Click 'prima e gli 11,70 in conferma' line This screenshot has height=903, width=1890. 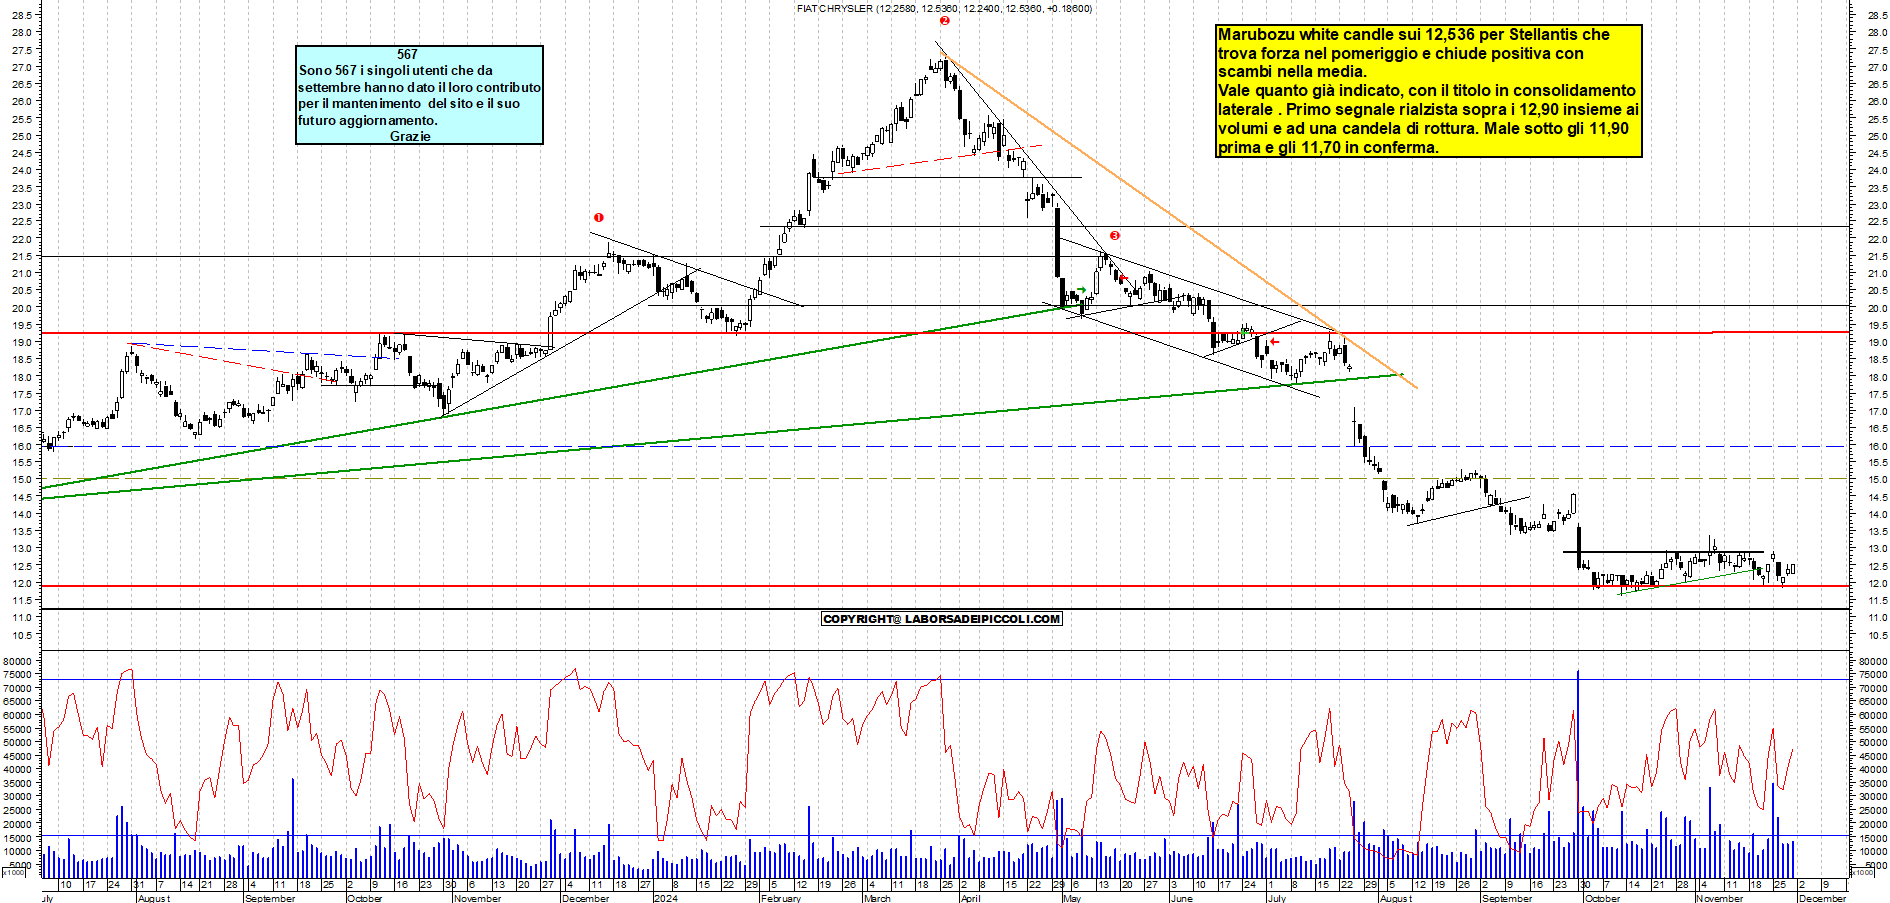pos(1328,147)
